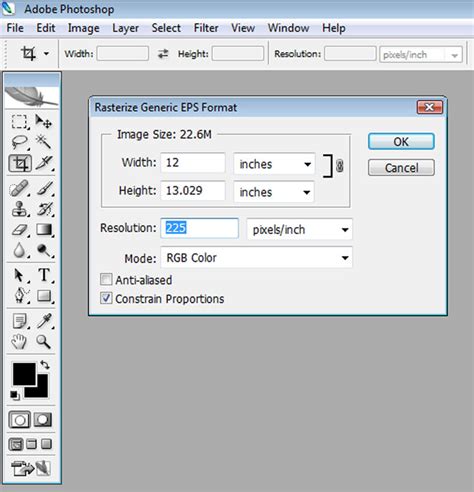The height and width of the screenshot is (492, 474).
Task: Swap foreground and background colors
Action: coord(45,365)
